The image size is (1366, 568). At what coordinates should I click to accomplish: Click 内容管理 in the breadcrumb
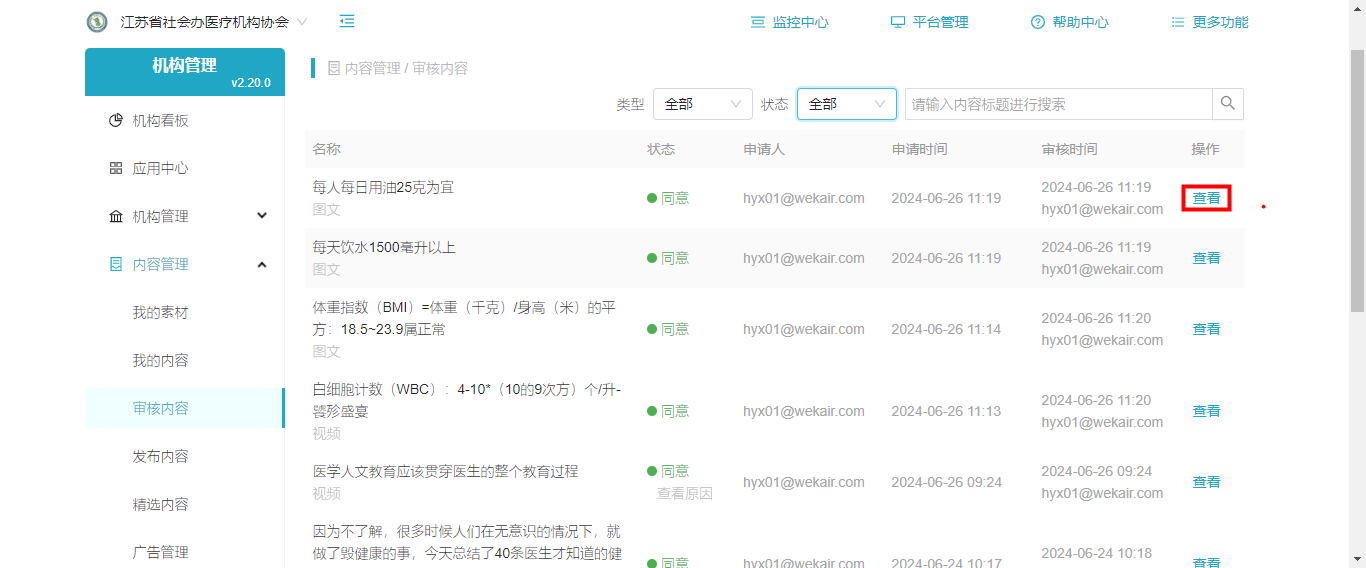click(372, 69)
